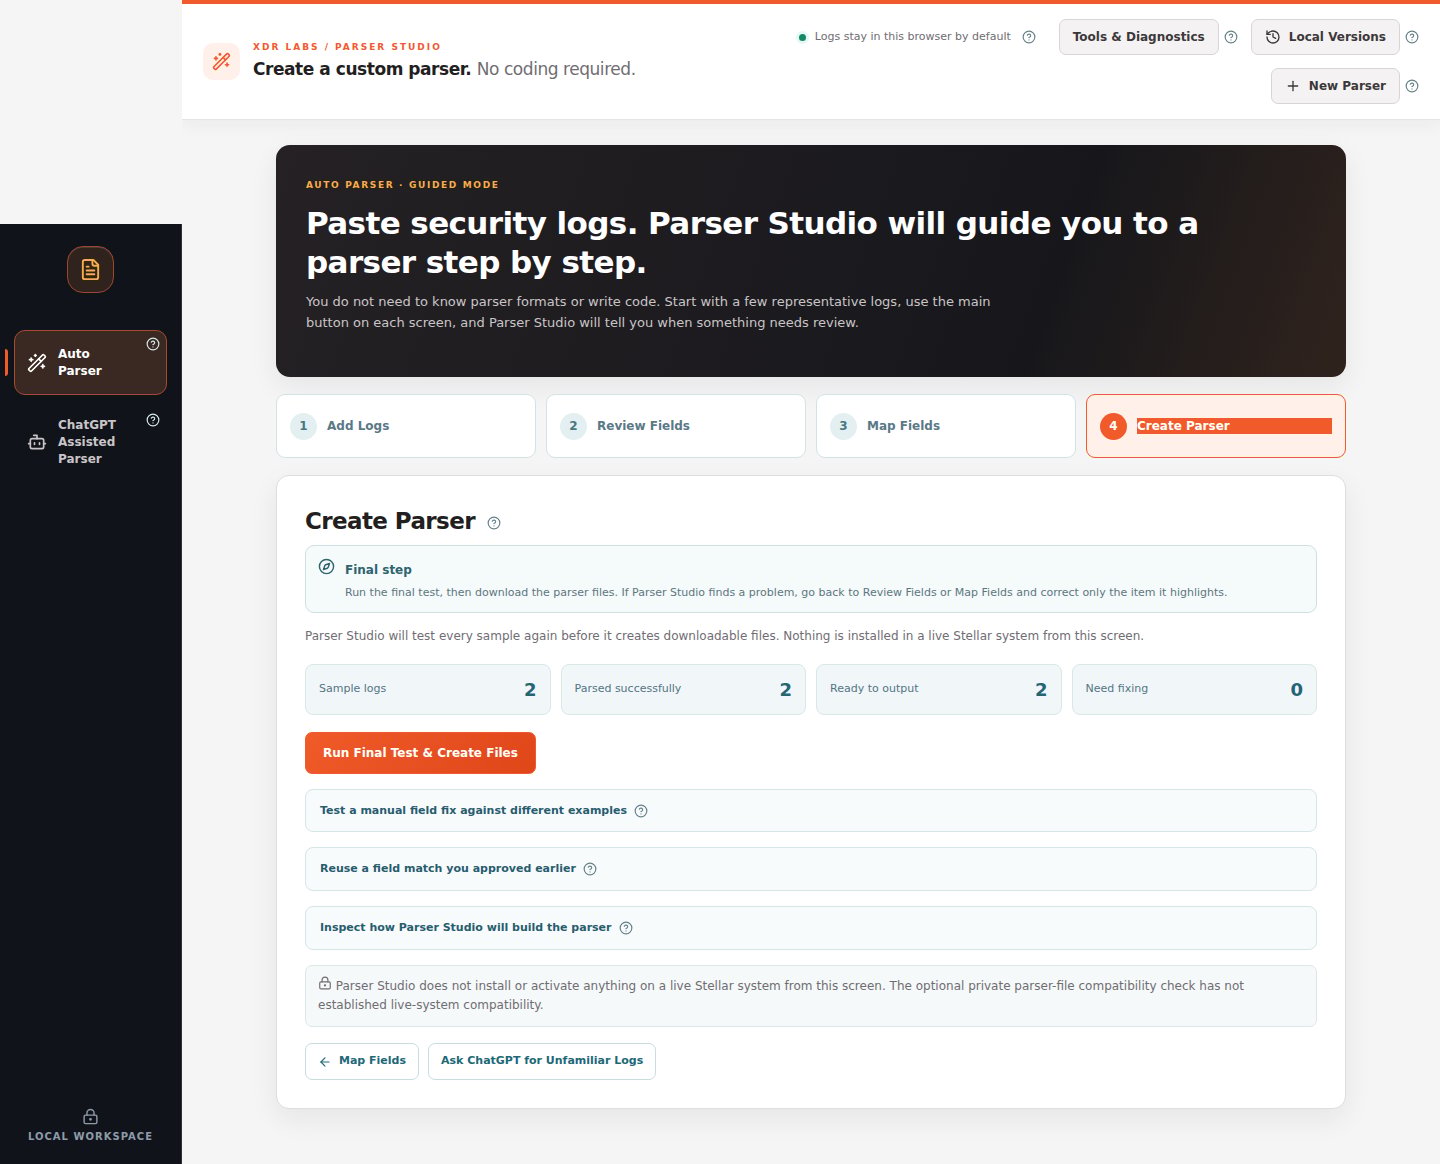Viewport: 1440px width, 1164px height.
Task: Expand Inspect how Parser Studio will build parser
Action: tap(810, 928)
